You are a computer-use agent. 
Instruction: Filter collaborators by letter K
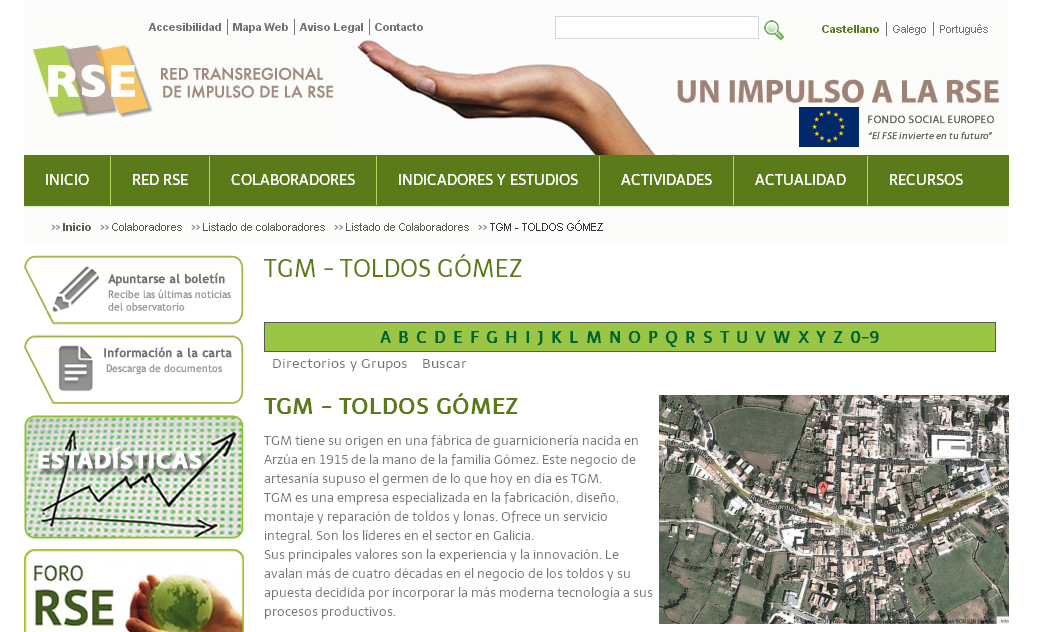[x=556, y=338]
